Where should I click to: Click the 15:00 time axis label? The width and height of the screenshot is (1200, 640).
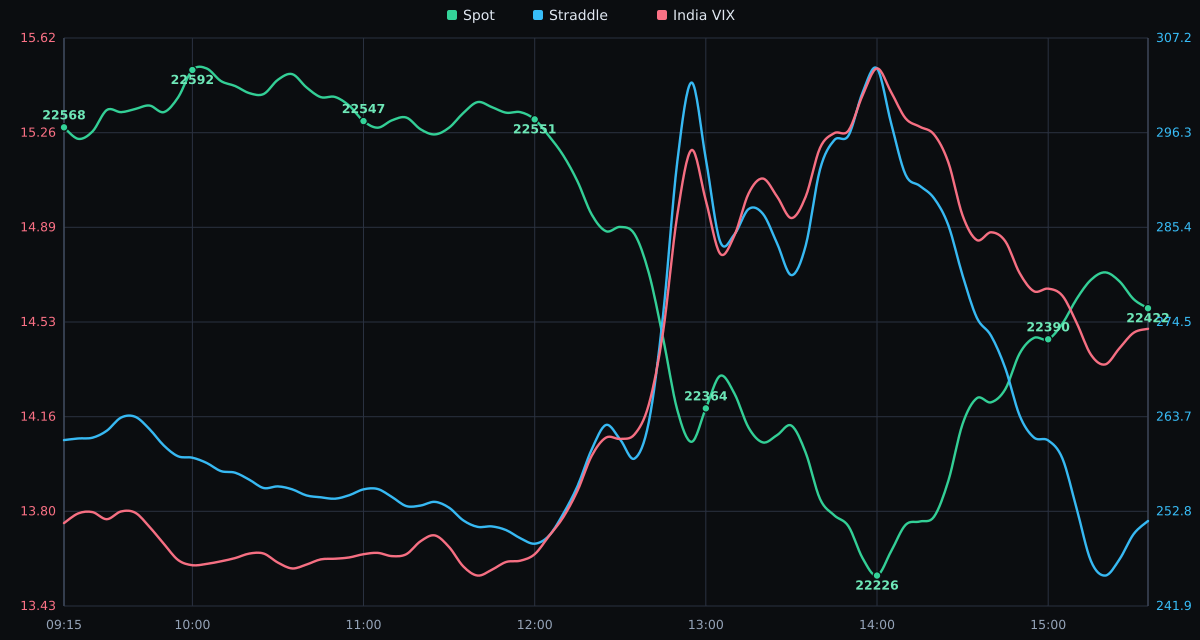tap(1048, 625)
